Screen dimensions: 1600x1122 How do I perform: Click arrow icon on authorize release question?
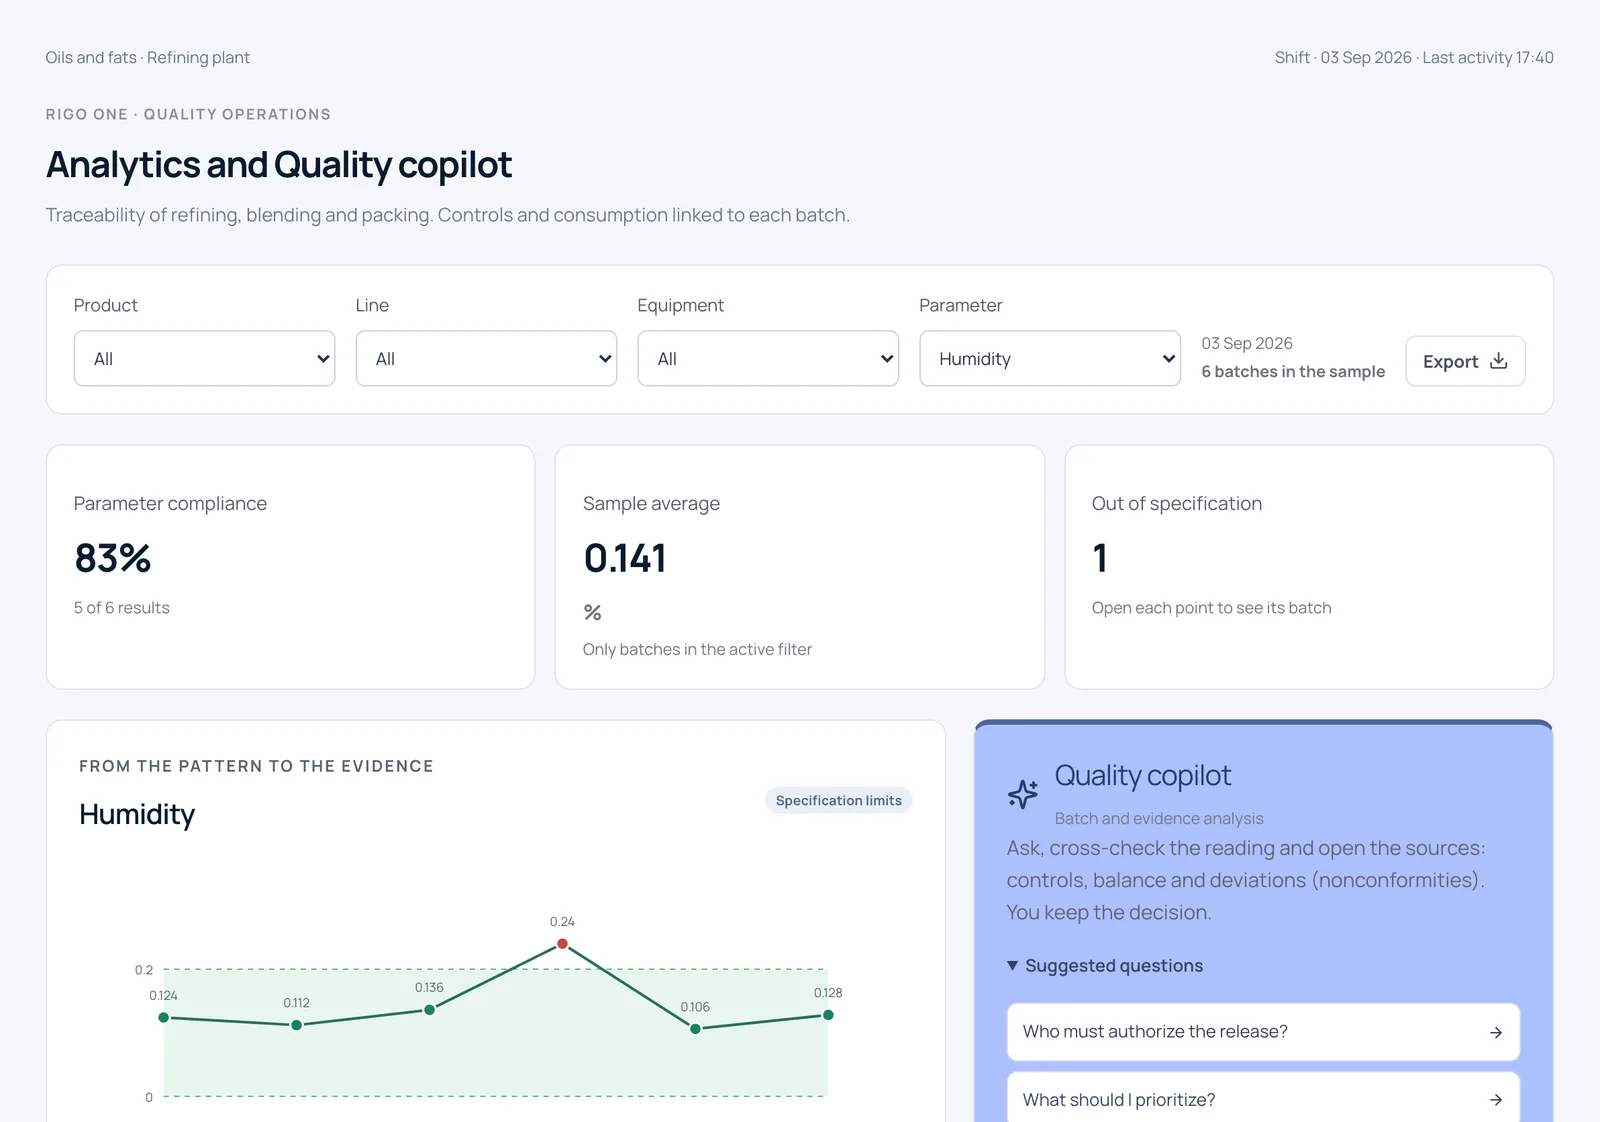tap(1496, 1032)
